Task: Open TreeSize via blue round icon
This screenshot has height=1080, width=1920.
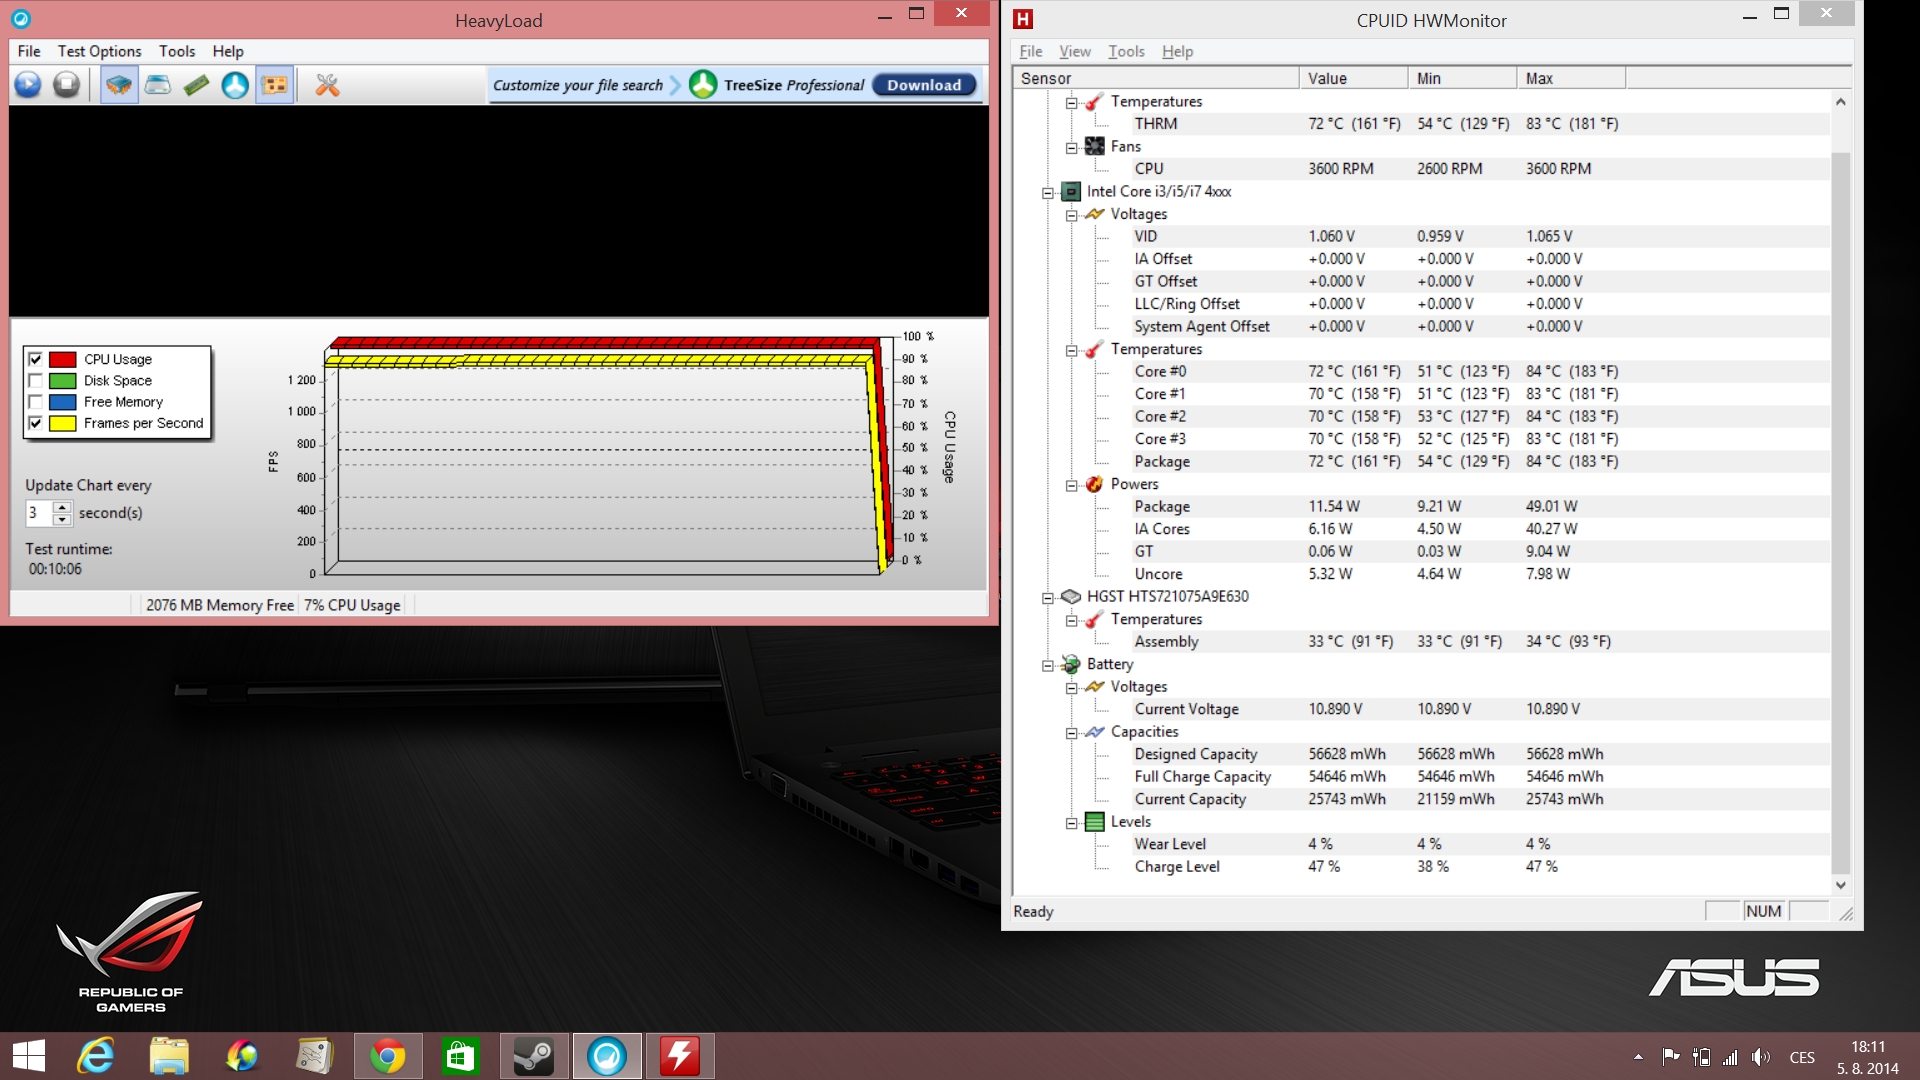Action: 235,85
